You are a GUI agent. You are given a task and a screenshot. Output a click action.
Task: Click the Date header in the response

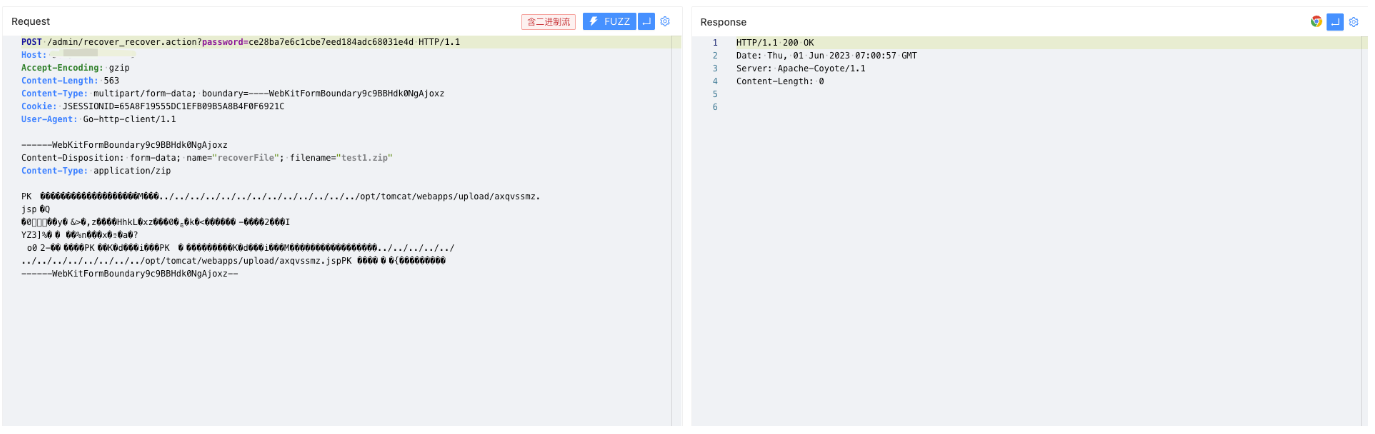826,55
